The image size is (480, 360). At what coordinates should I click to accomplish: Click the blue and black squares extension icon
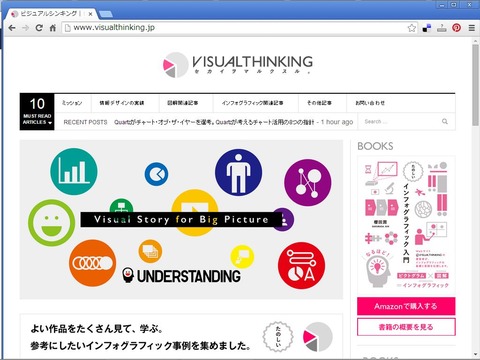point(427,28)
